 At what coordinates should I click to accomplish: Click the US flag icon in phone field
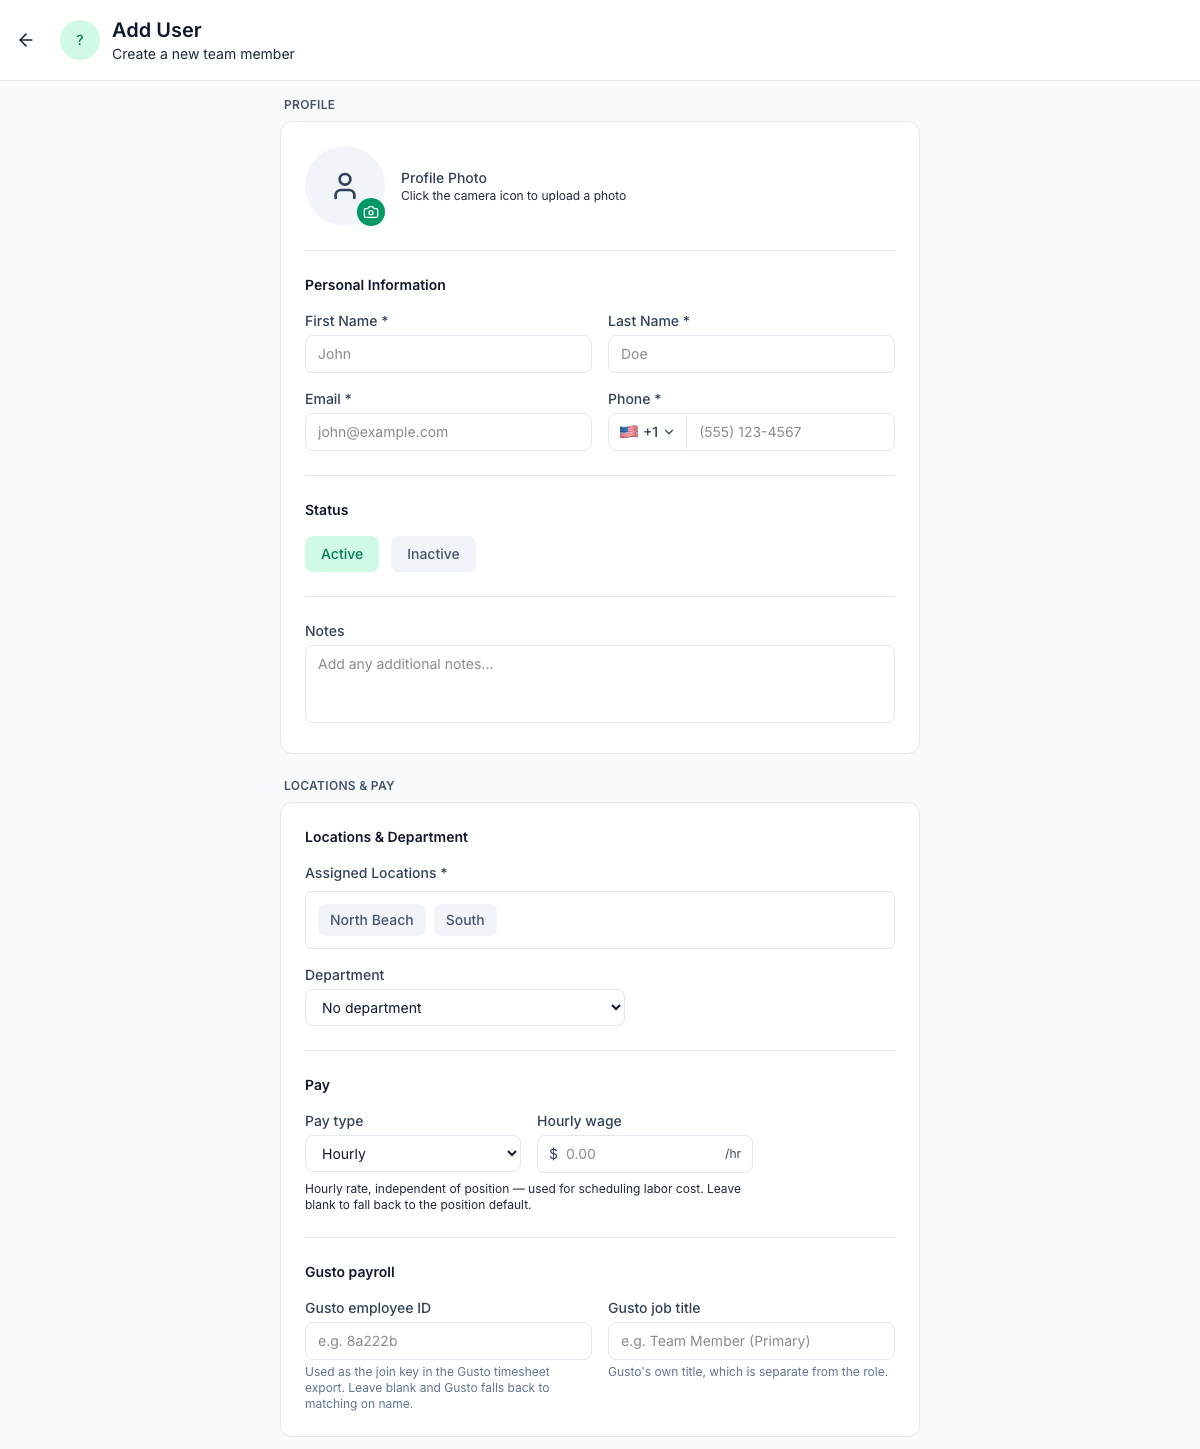pos(629,432)
